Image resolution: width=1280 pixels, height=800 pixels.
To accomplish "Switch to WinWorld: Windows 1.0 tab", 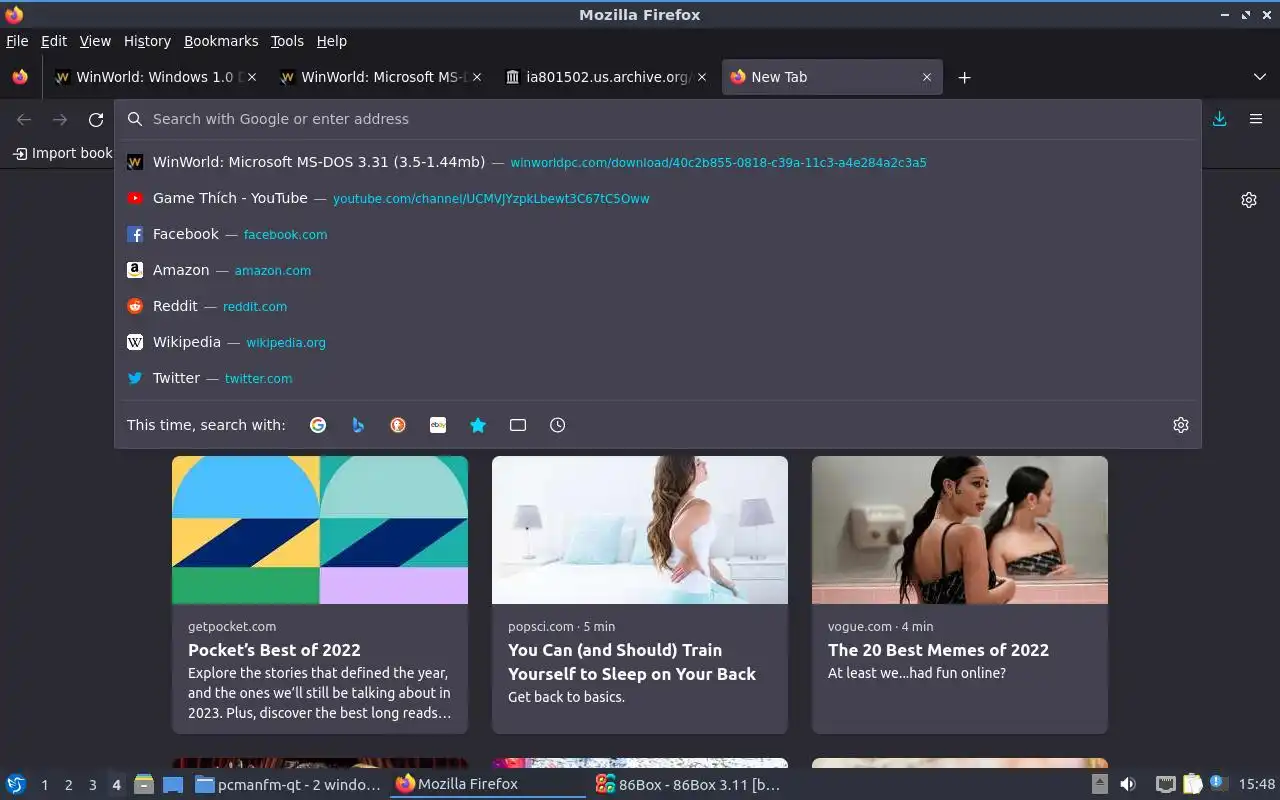I will tap(157, 77).
